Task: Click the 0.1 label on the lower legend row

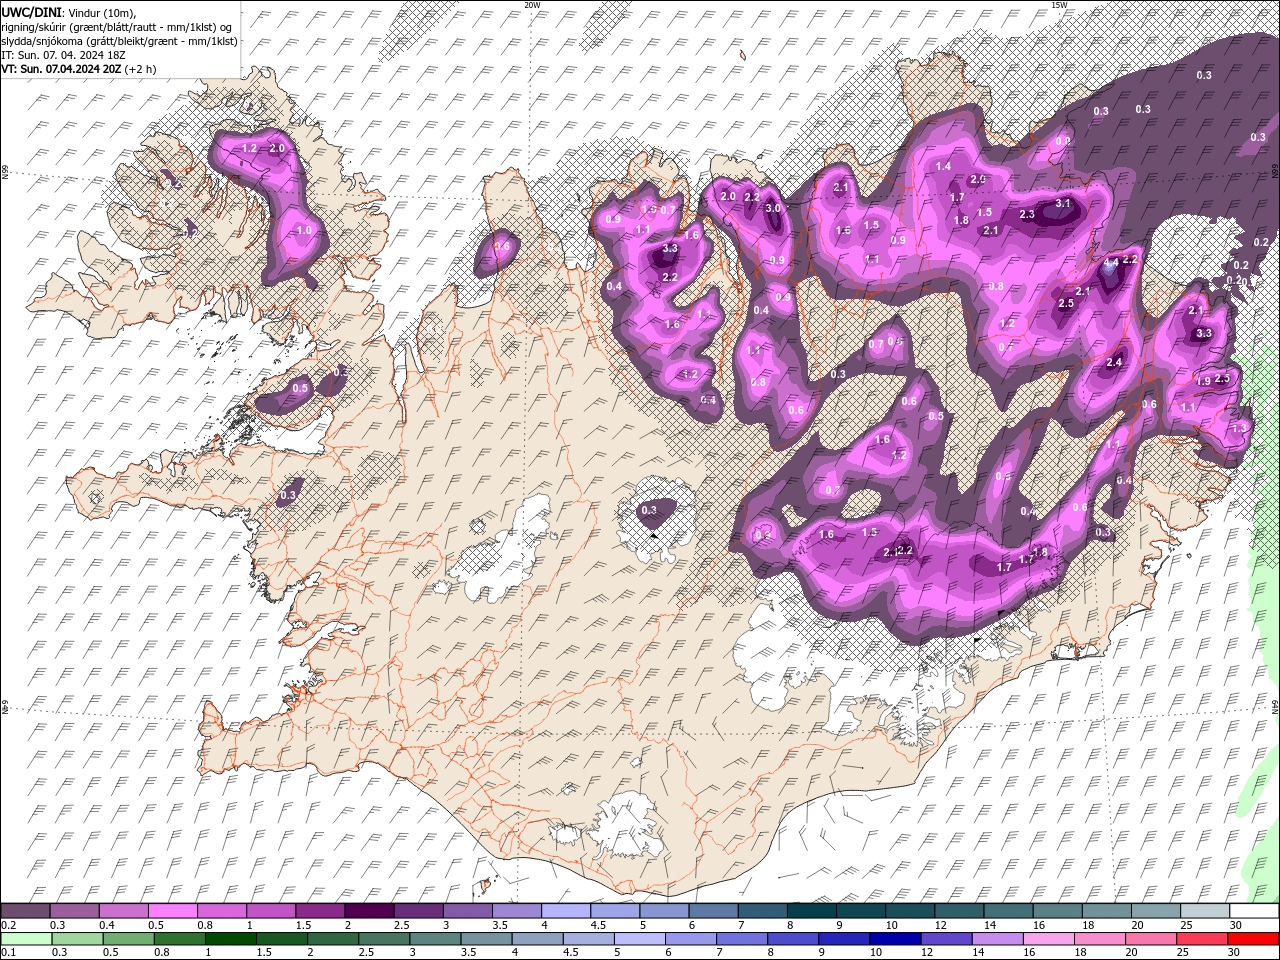Action: [x=9, y=953]
